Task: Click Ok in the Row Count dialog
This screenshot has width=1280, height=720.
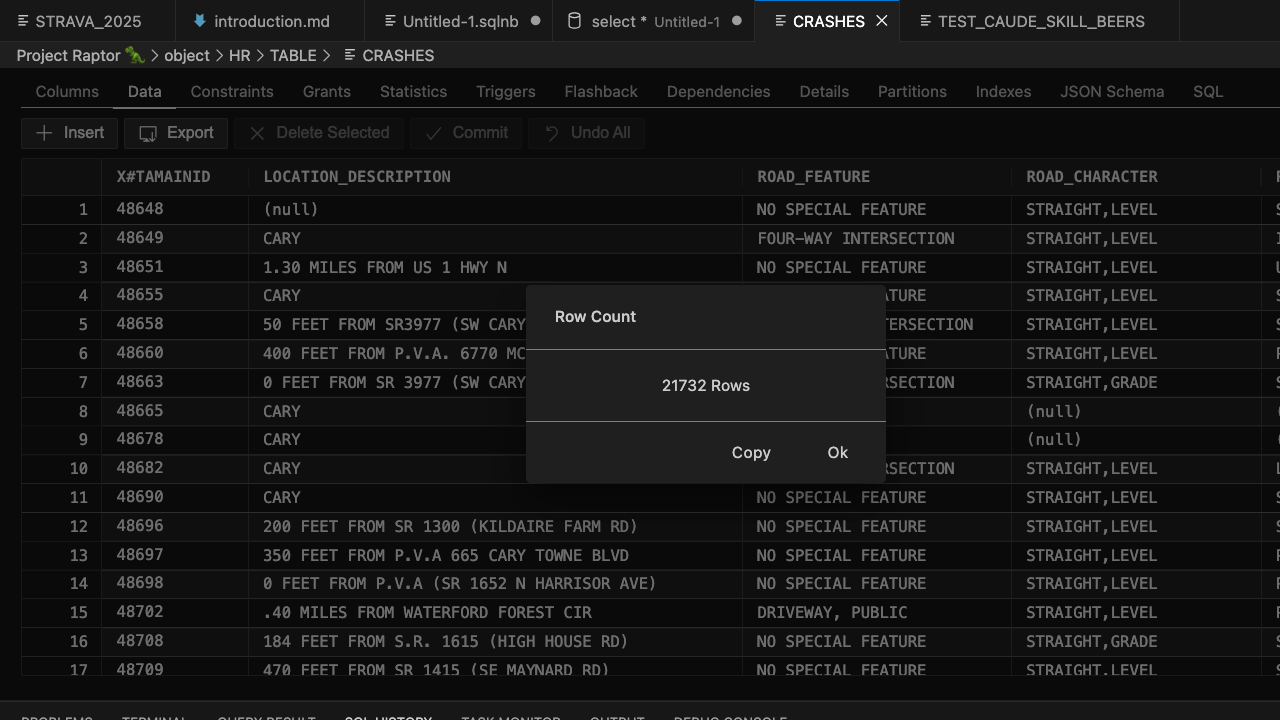Action: (837, 452)
